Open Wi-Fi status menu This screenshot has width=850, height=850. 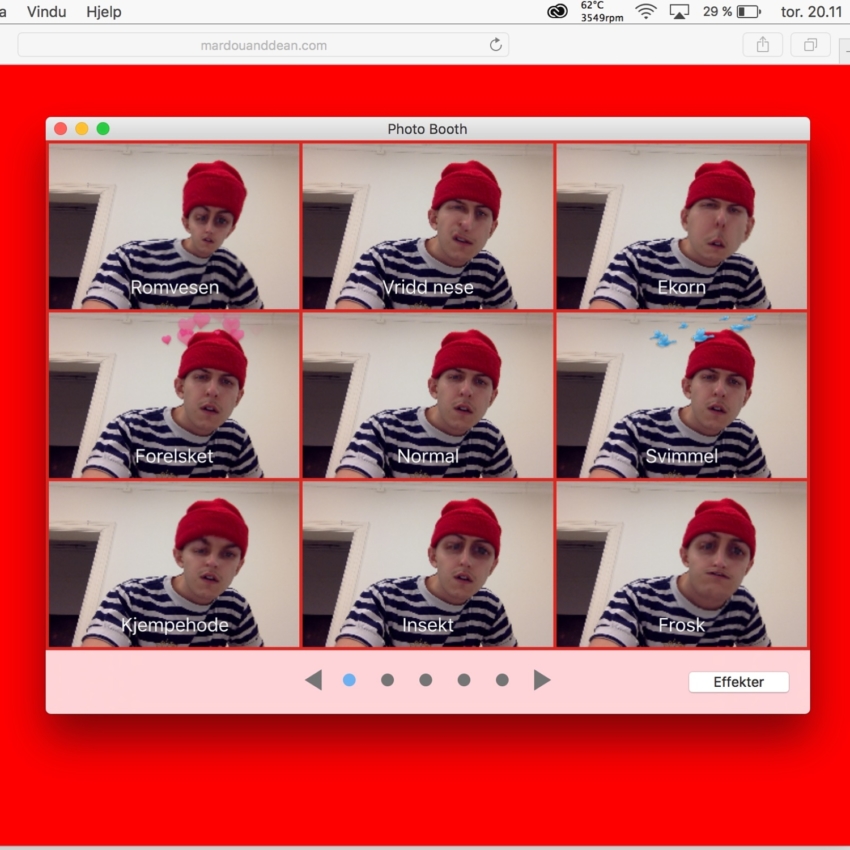coord(646,11)
